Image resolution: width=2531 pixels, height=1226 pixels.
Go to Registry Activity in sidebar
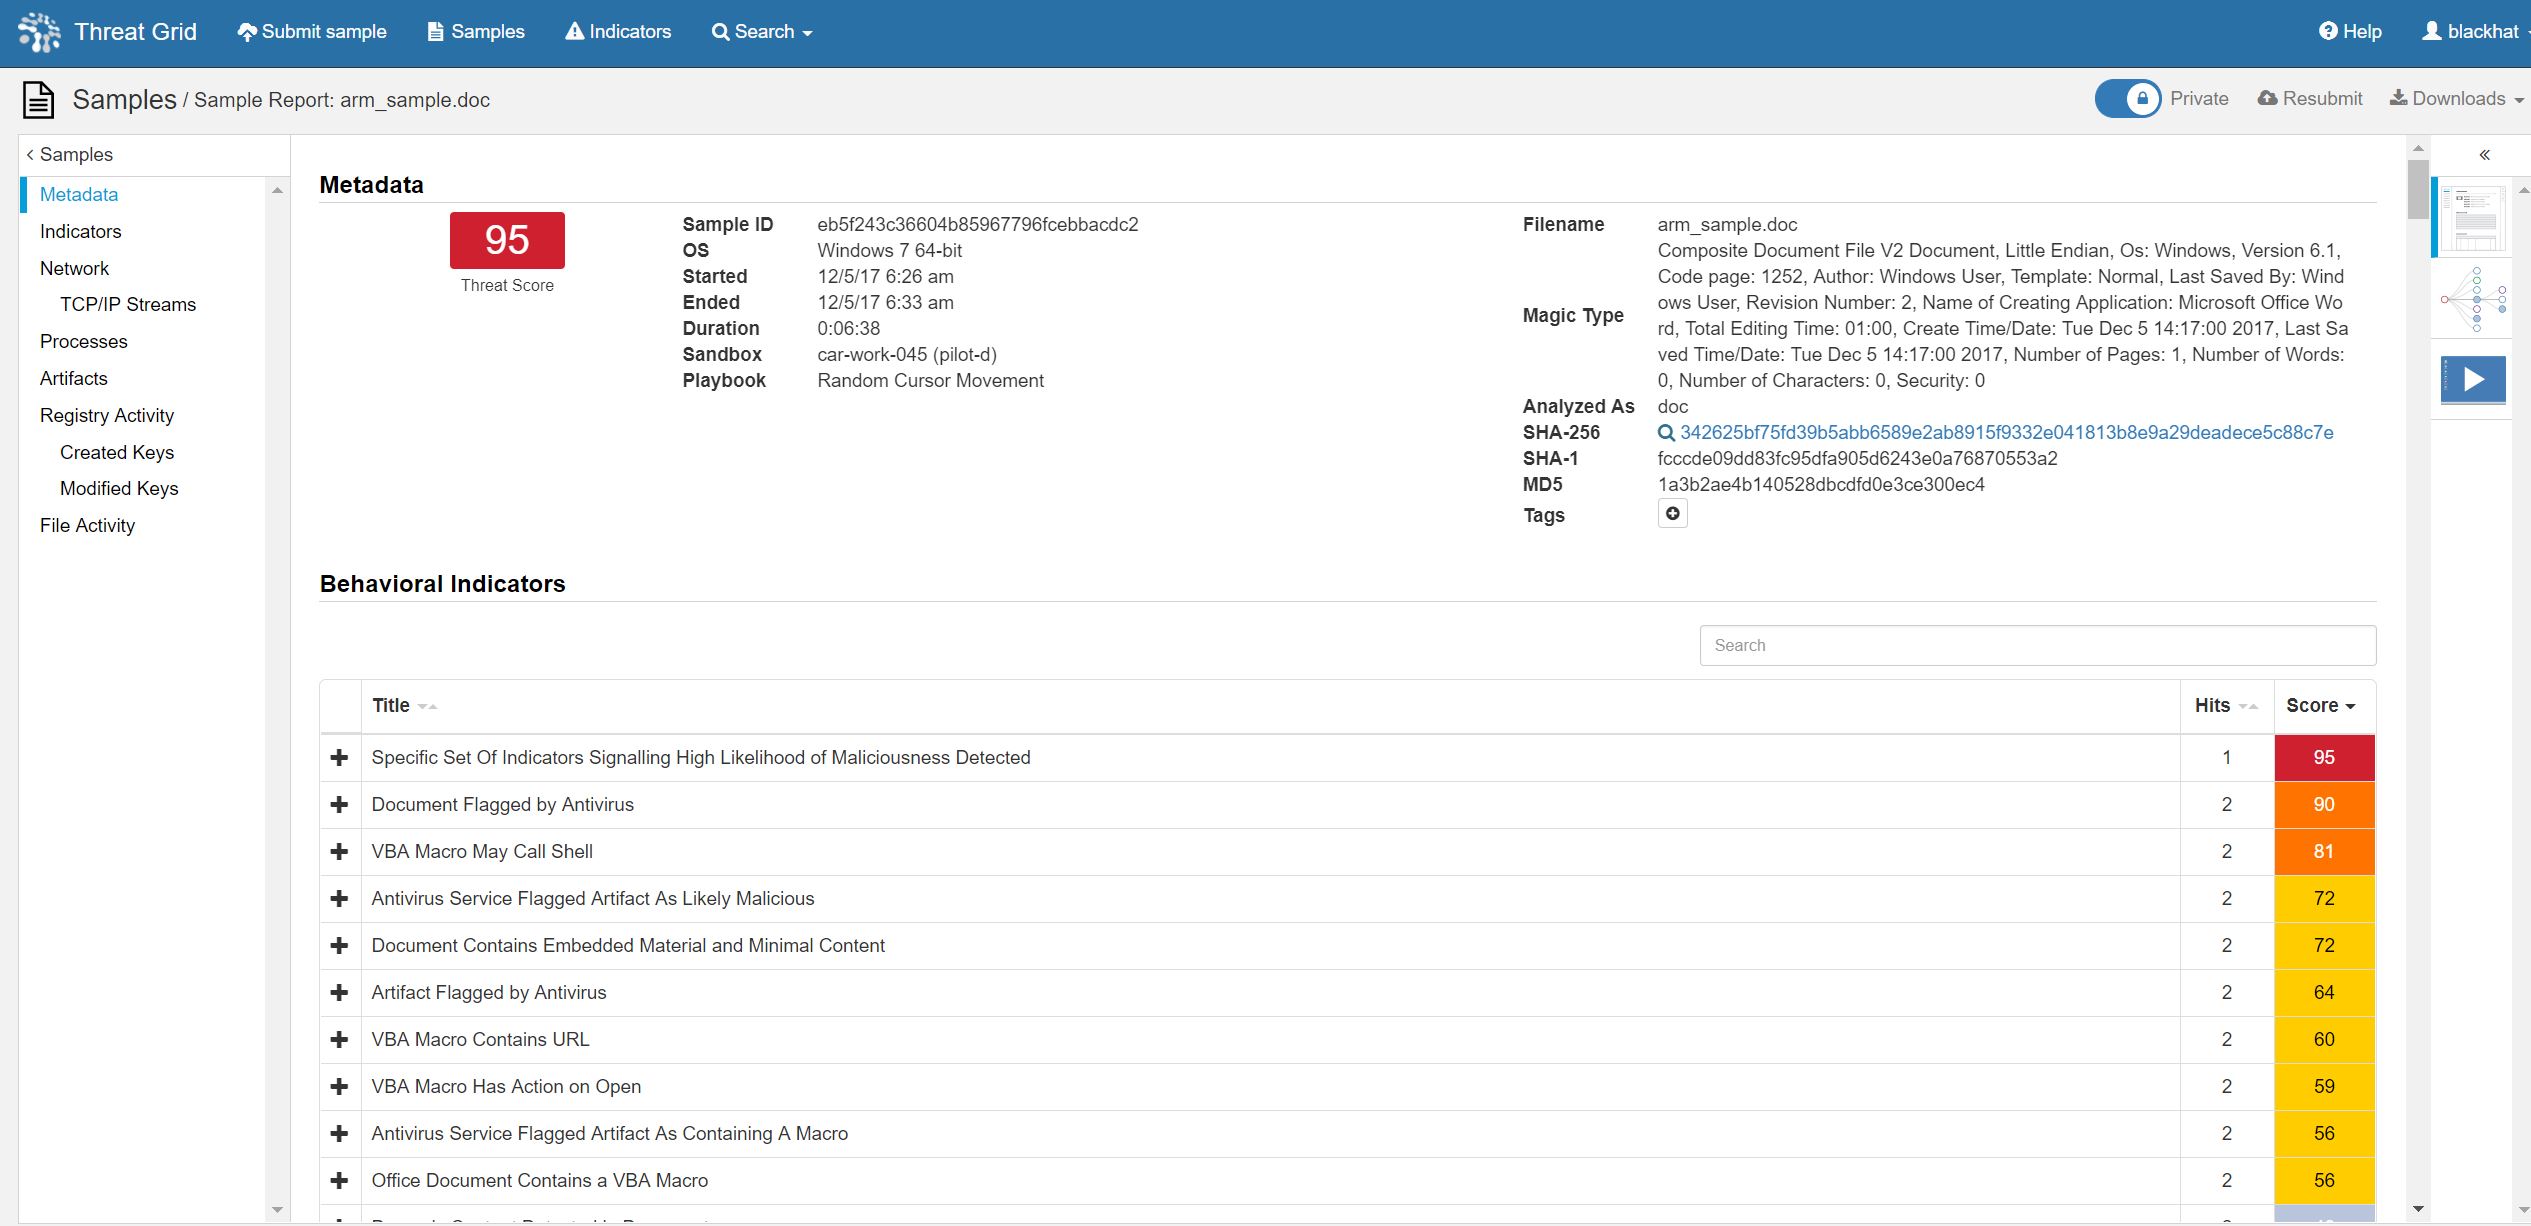click(x=107, y=415)
